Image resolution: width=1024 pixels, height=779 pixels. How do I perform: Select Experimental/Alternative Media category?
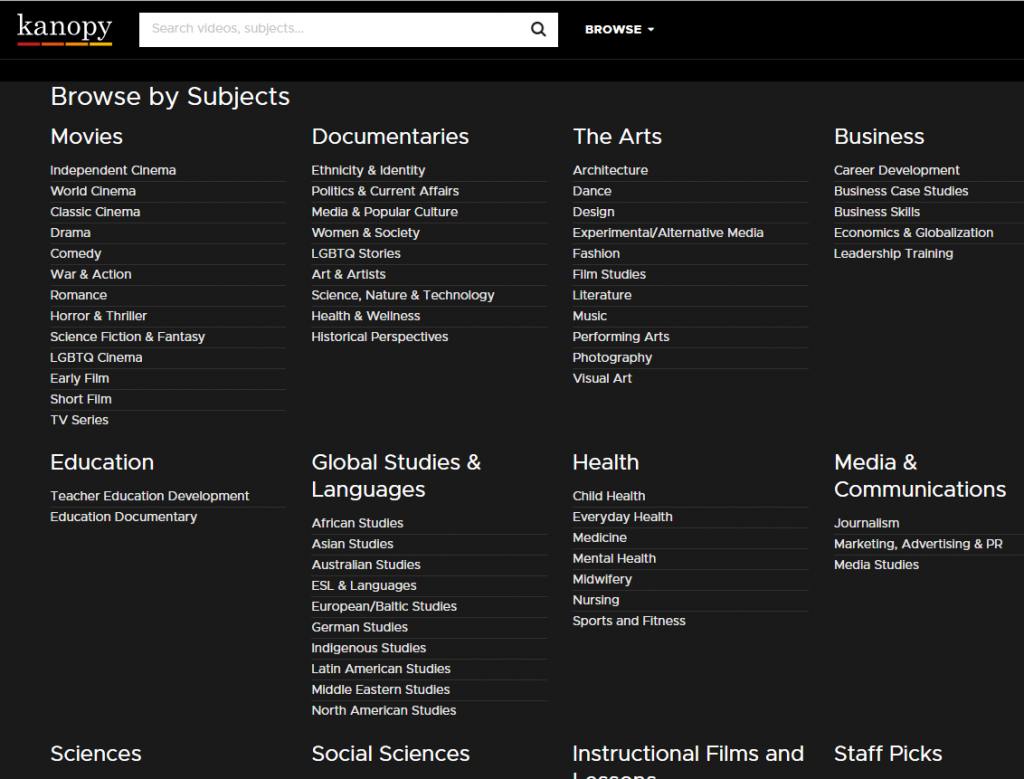pyautogui.click(x=668, y=233)
